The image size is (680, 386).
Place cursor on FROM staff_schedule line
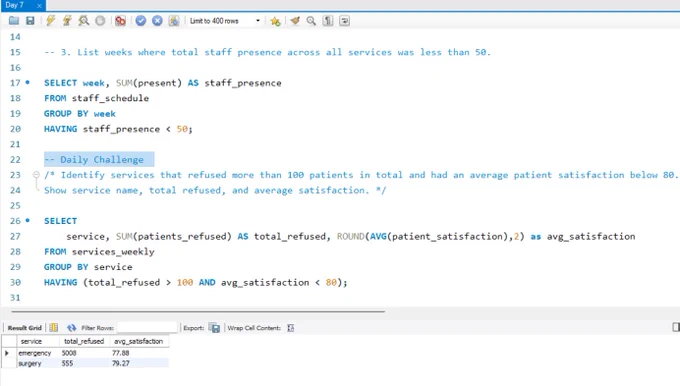(96, 98)
